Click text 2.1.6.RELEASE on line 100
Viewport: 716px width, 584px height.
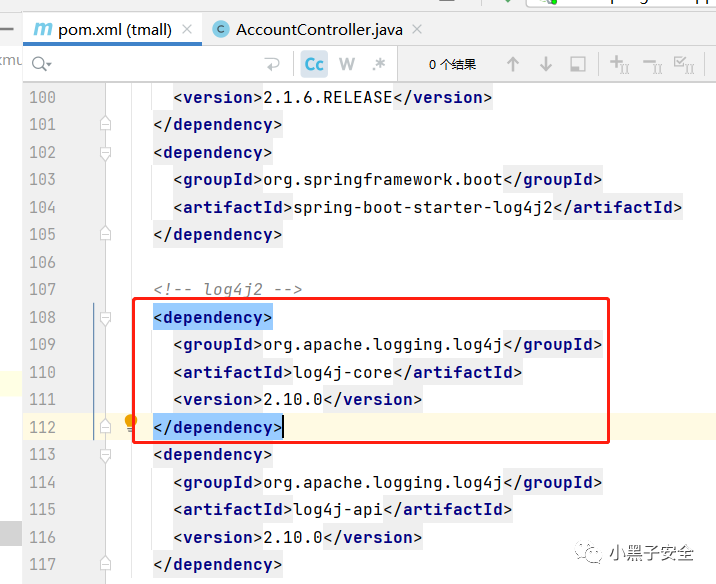pos(328,97)
